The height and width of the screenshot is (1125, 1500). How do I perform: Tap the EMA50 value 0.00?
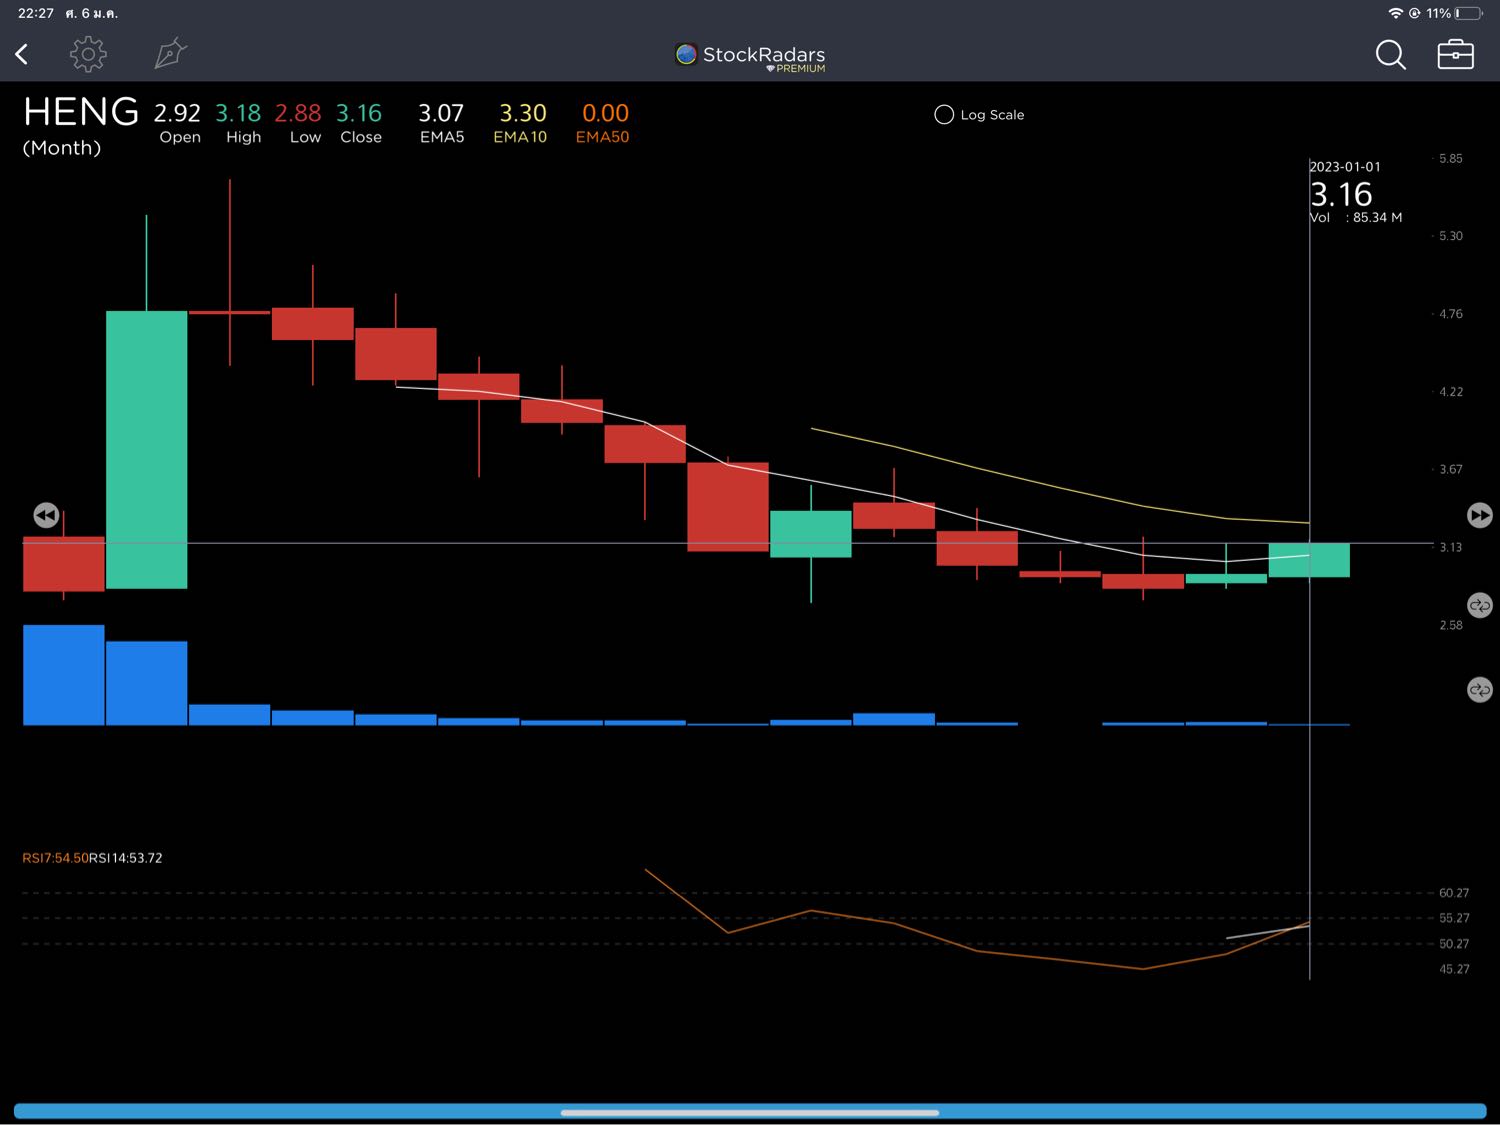tap(605, 113)
